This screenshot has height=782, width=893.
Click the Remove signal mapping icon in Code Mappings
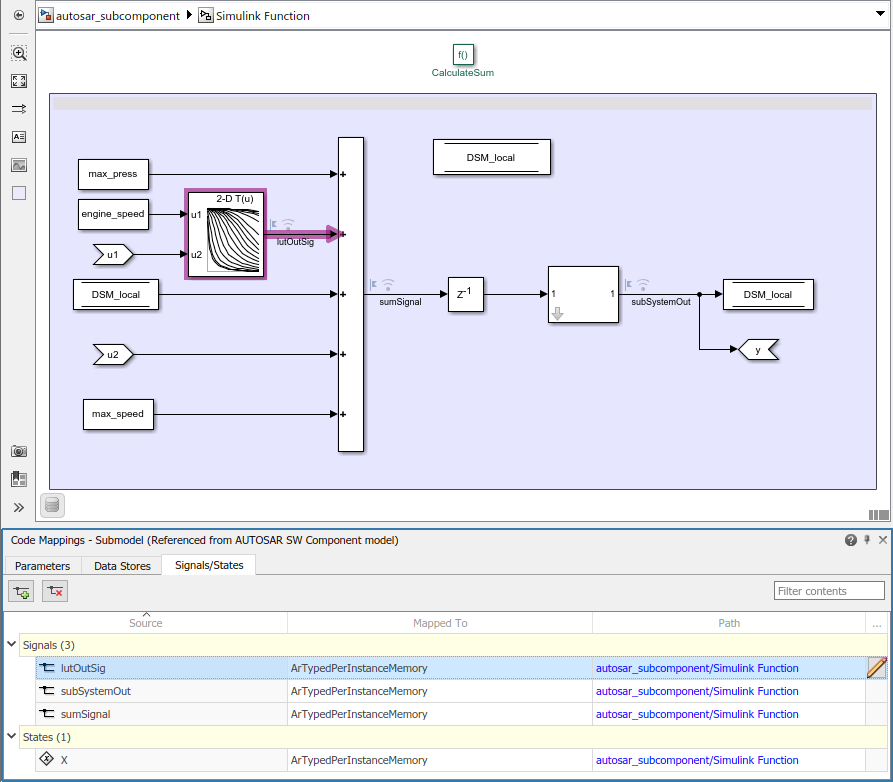pos(54,591)
